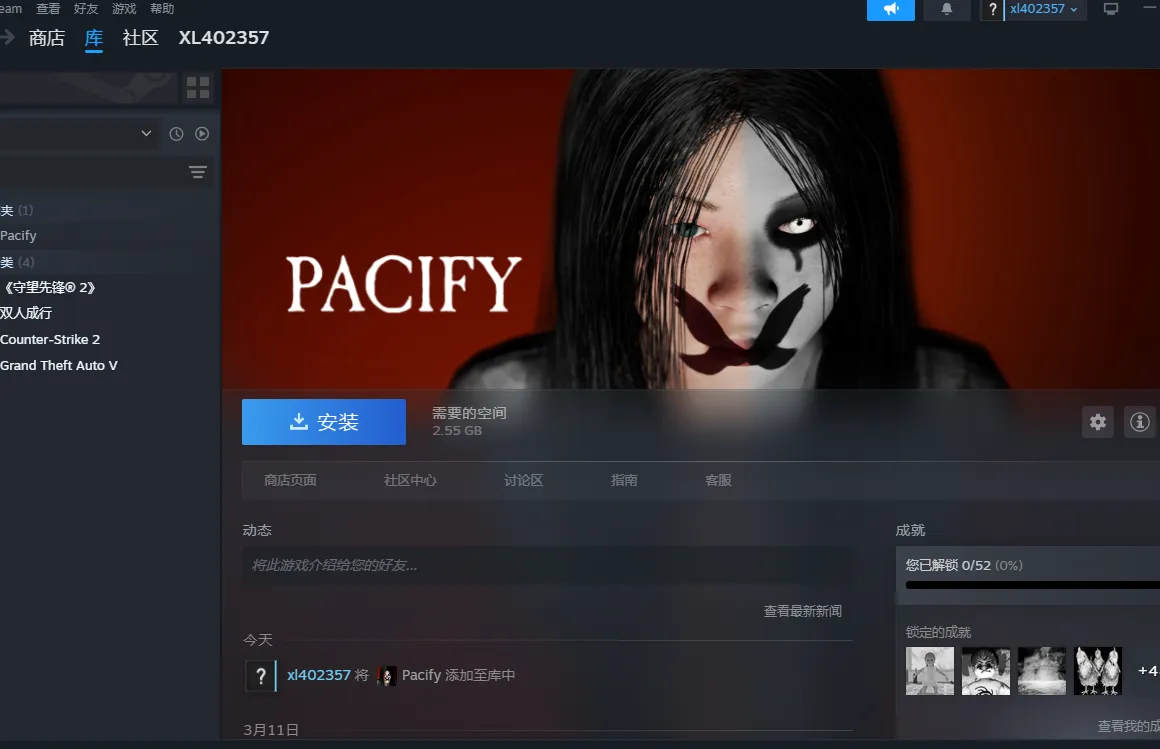1160x749 pixels.
Task: Click the announcements megaphone icon
Action: 890,9
